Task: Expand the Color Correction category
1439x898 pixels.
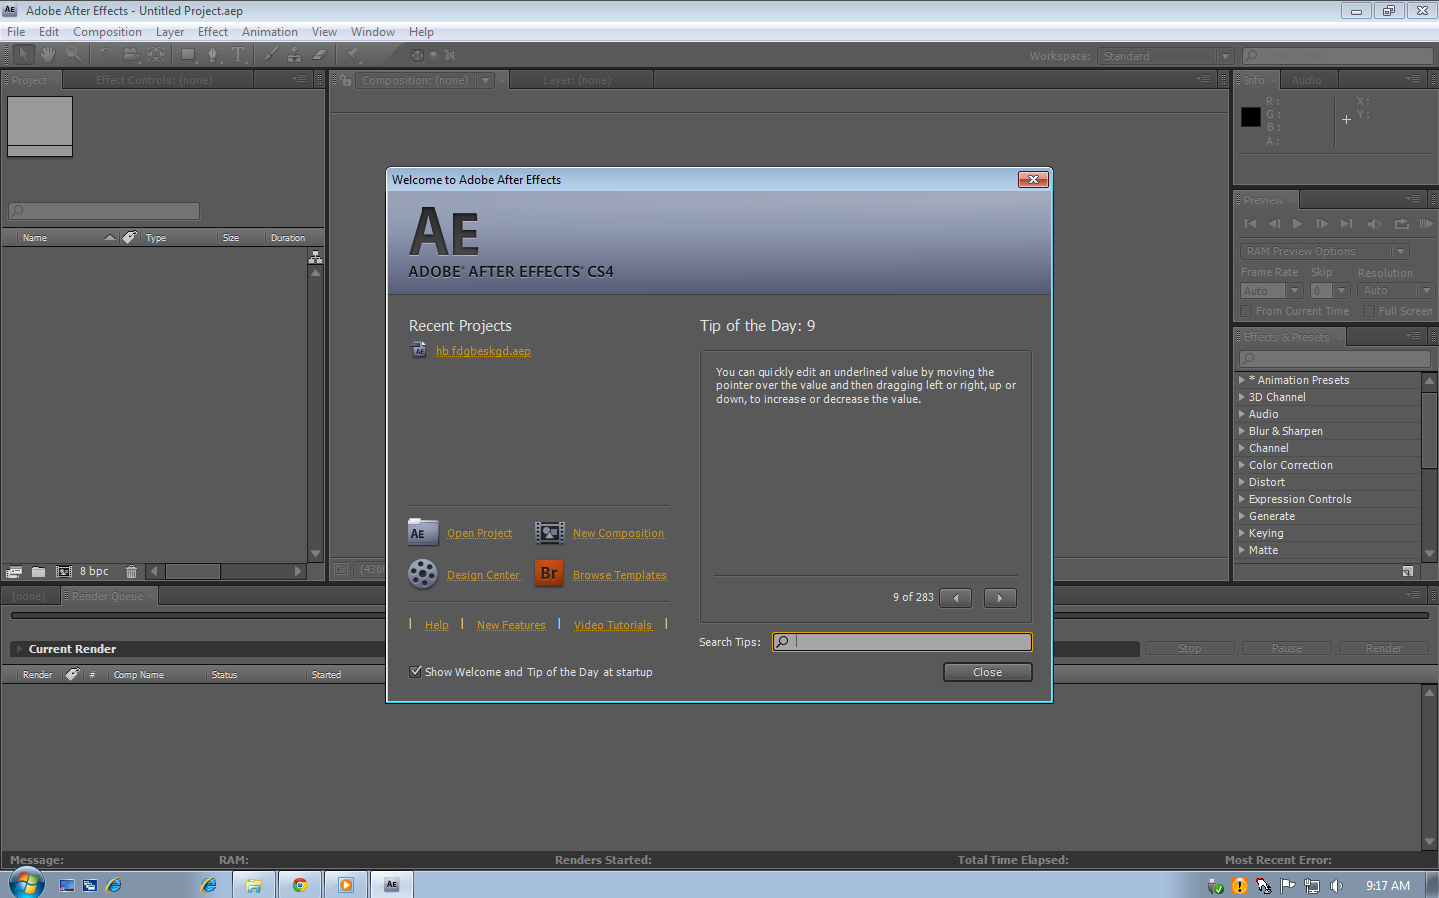Action: coord(1242,465)
